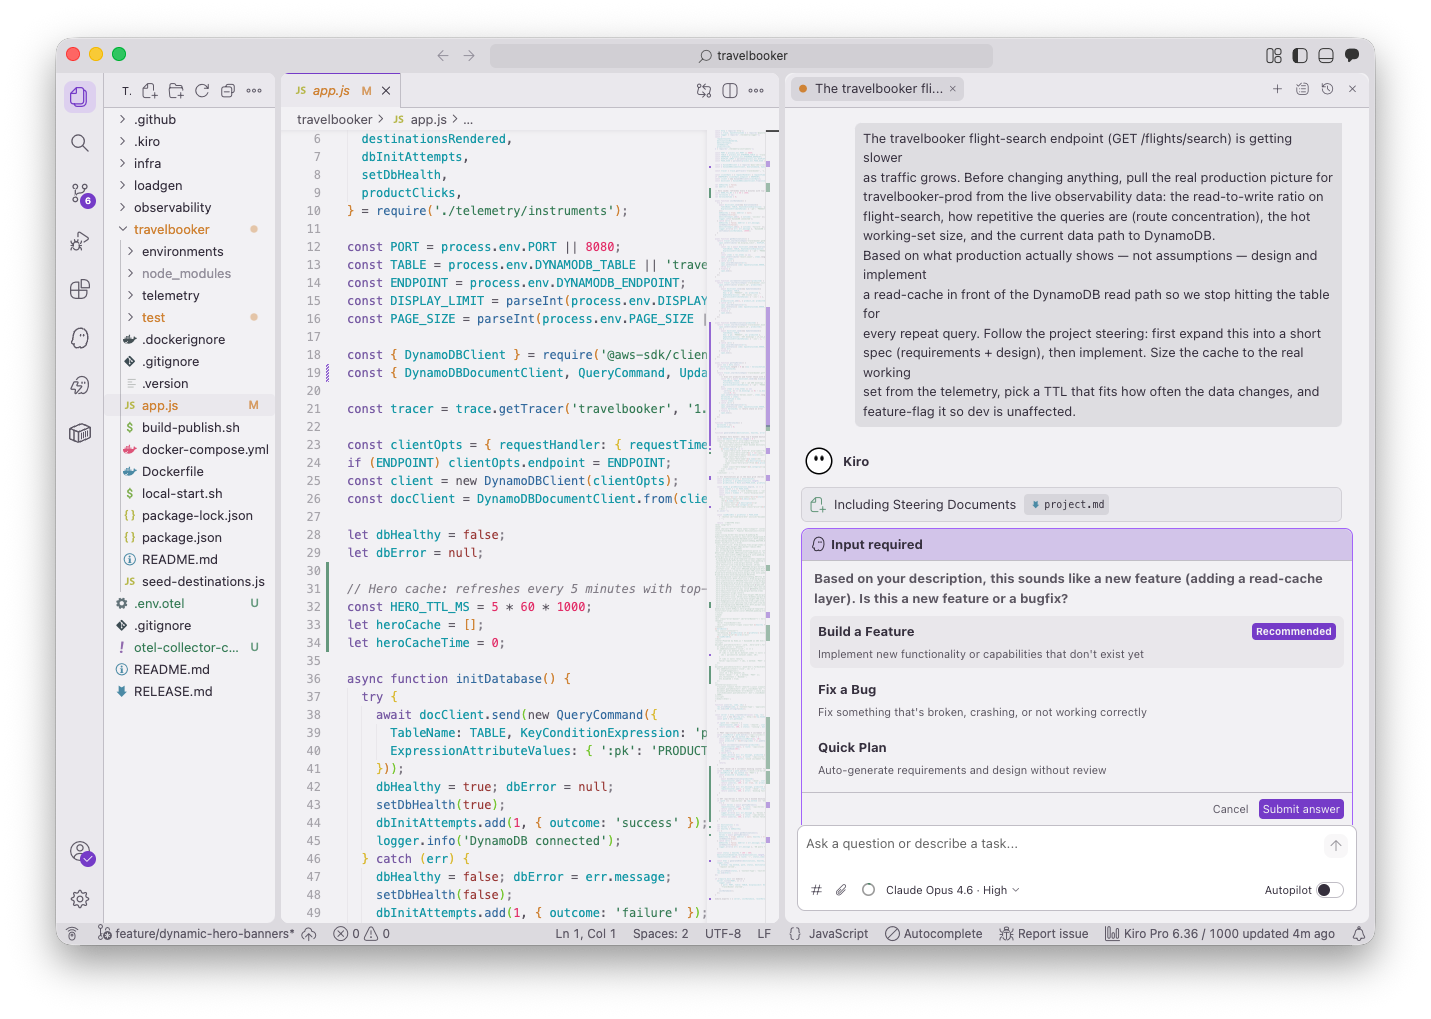Open Source Control view with badge 6
This screenshot has height=1019, width=1431.
(x=80, y=193)
